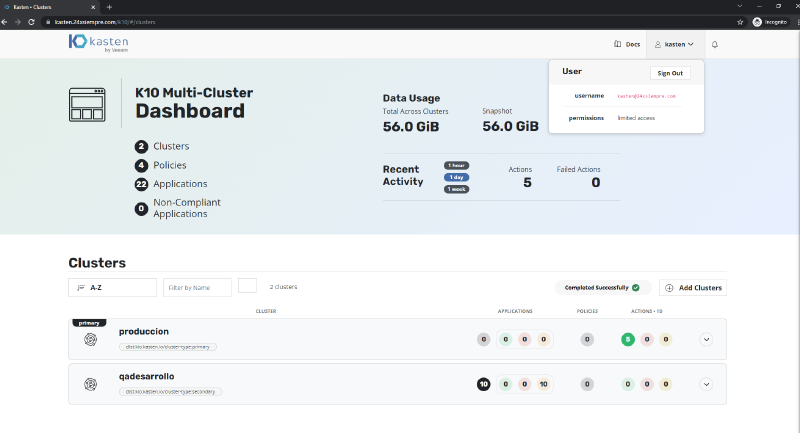Open the qadesarrollo cluster name

(146, 376)
